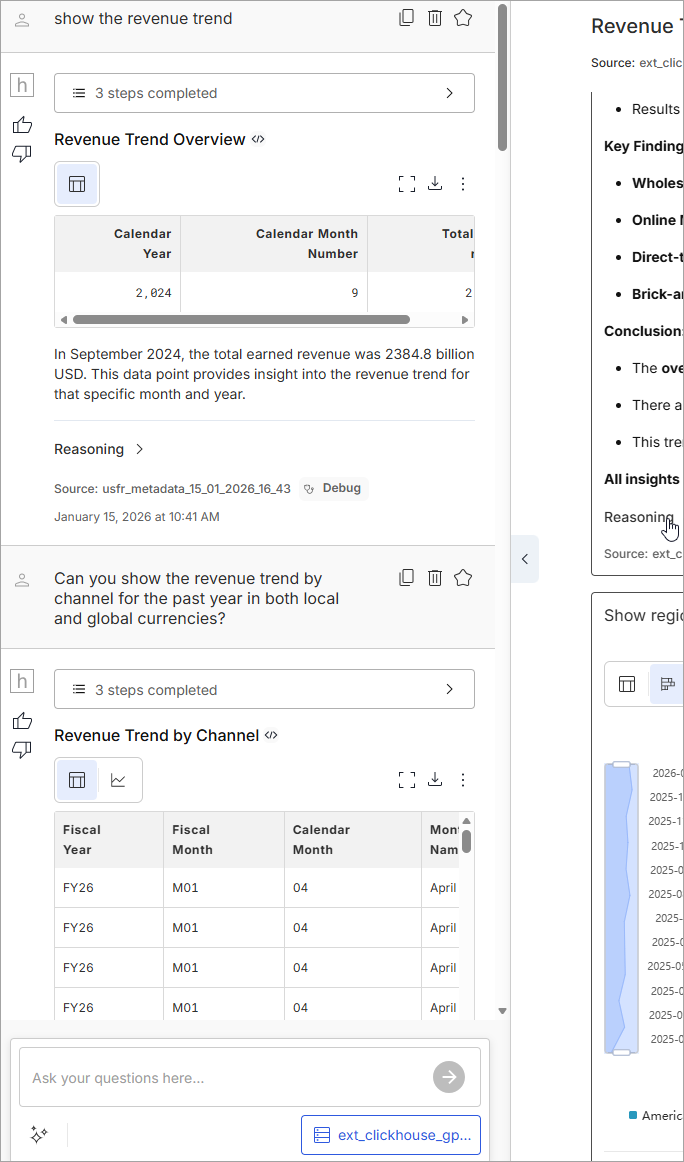Expand the first '3 steps completed' section

(x=264, y=93)
